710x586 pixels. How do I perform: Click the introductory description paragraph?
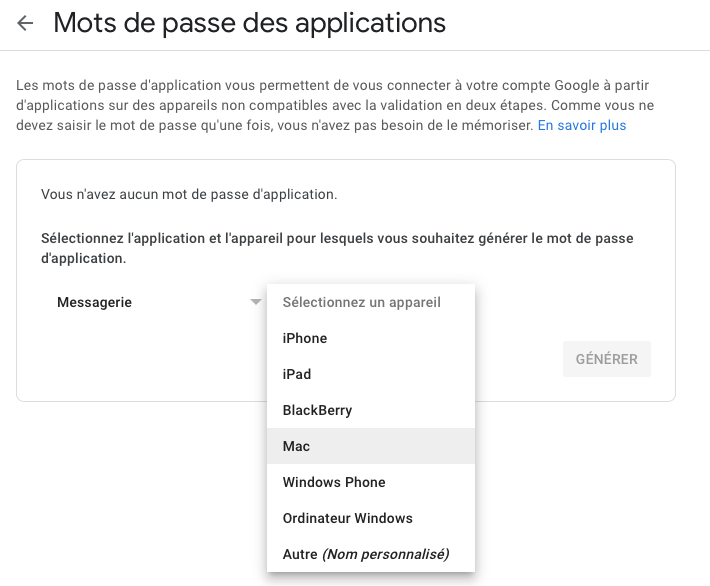tap(300, 106)
